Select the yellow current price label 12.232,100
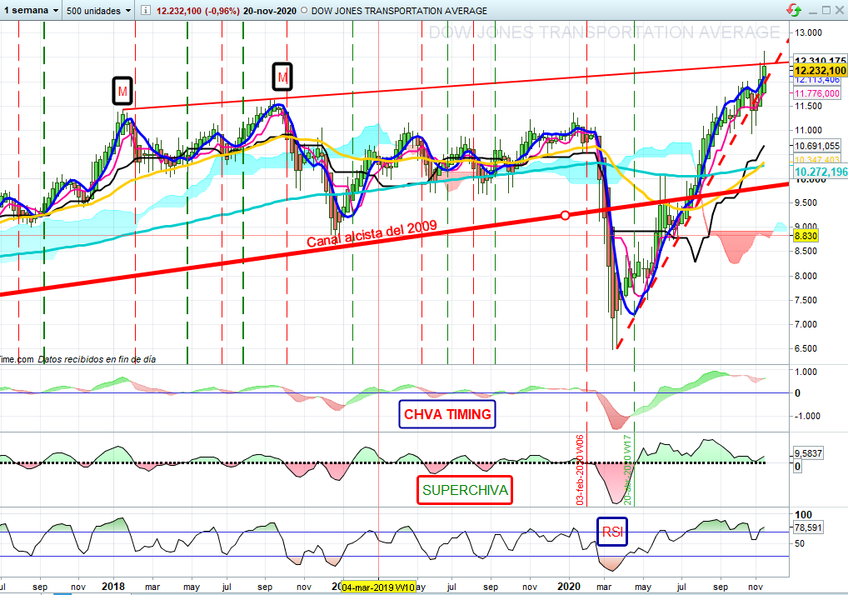The image size is (848, 595). [820, 70]
